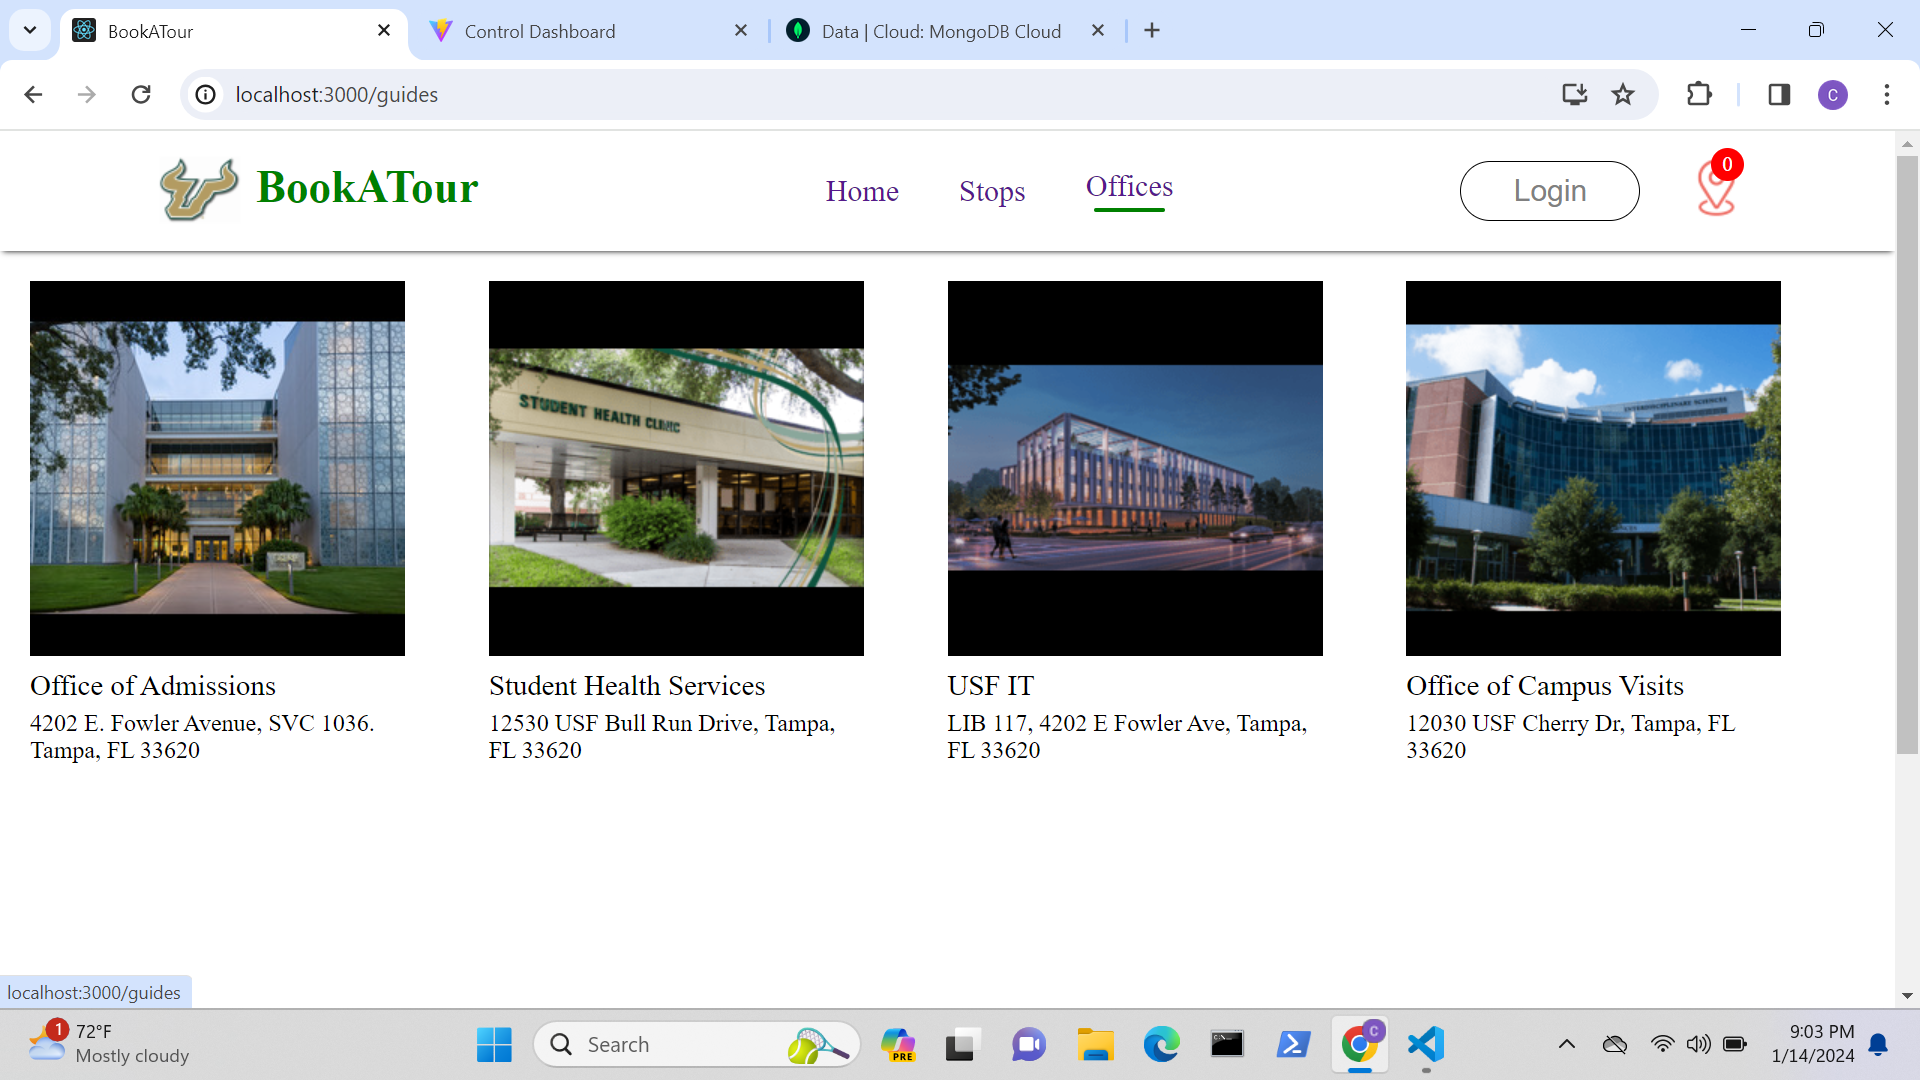
Task: Open the Chrome extensions puzzle icon
Action: tap(1699, 95)
